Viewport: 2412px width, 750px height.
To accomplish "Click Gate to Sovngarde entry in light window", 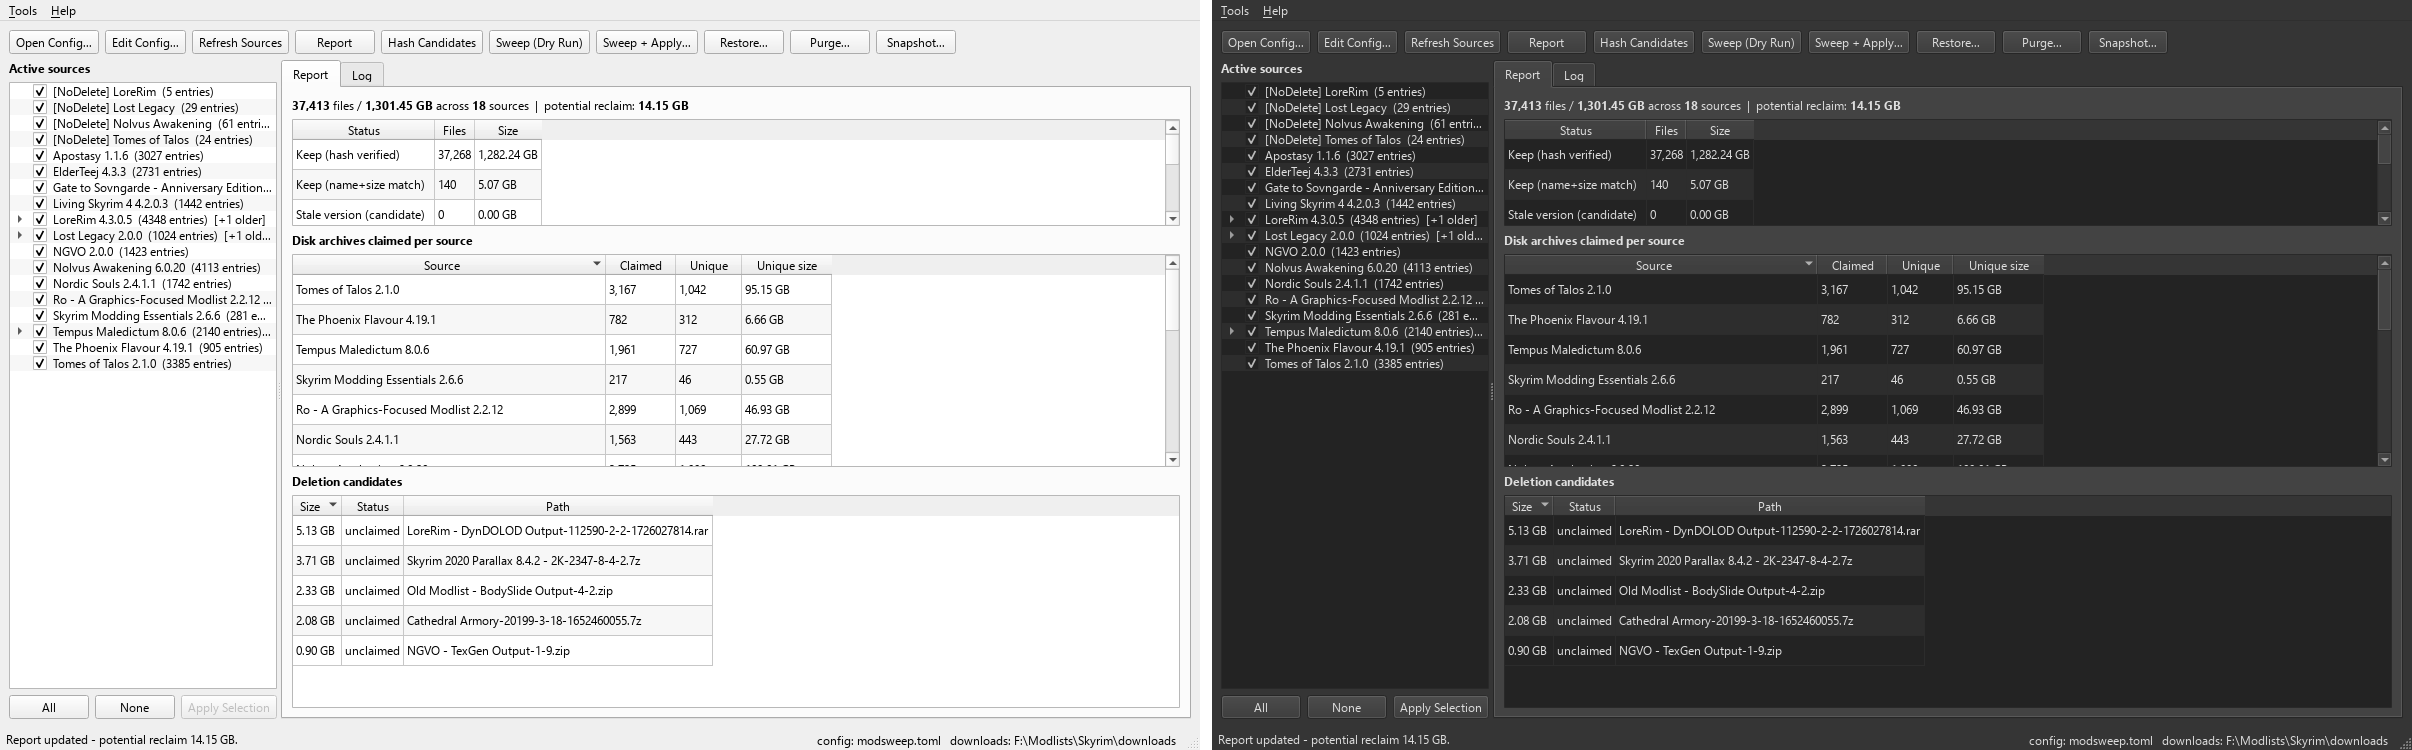I will [162, 188].
